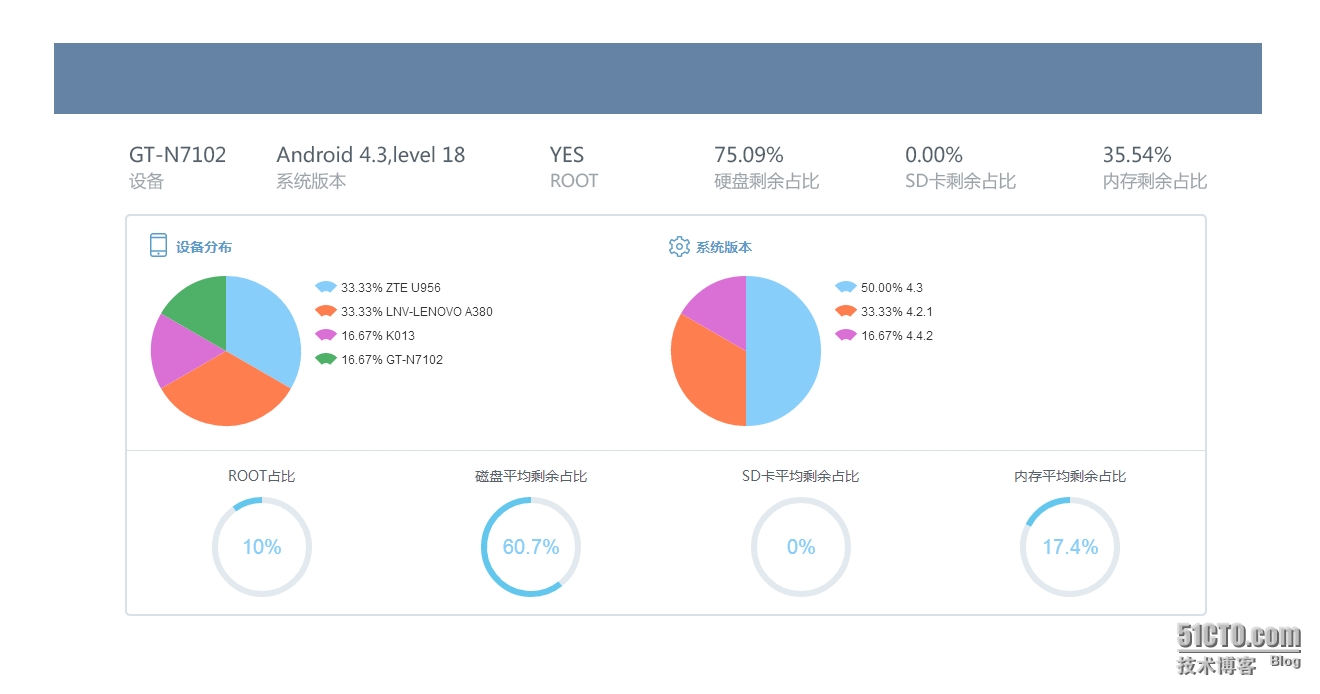This screenshot has height=694, width=1320.
Task: Click the 35.54% memory remaining value
Action: pyautogui.click(x=1137, y=155)
